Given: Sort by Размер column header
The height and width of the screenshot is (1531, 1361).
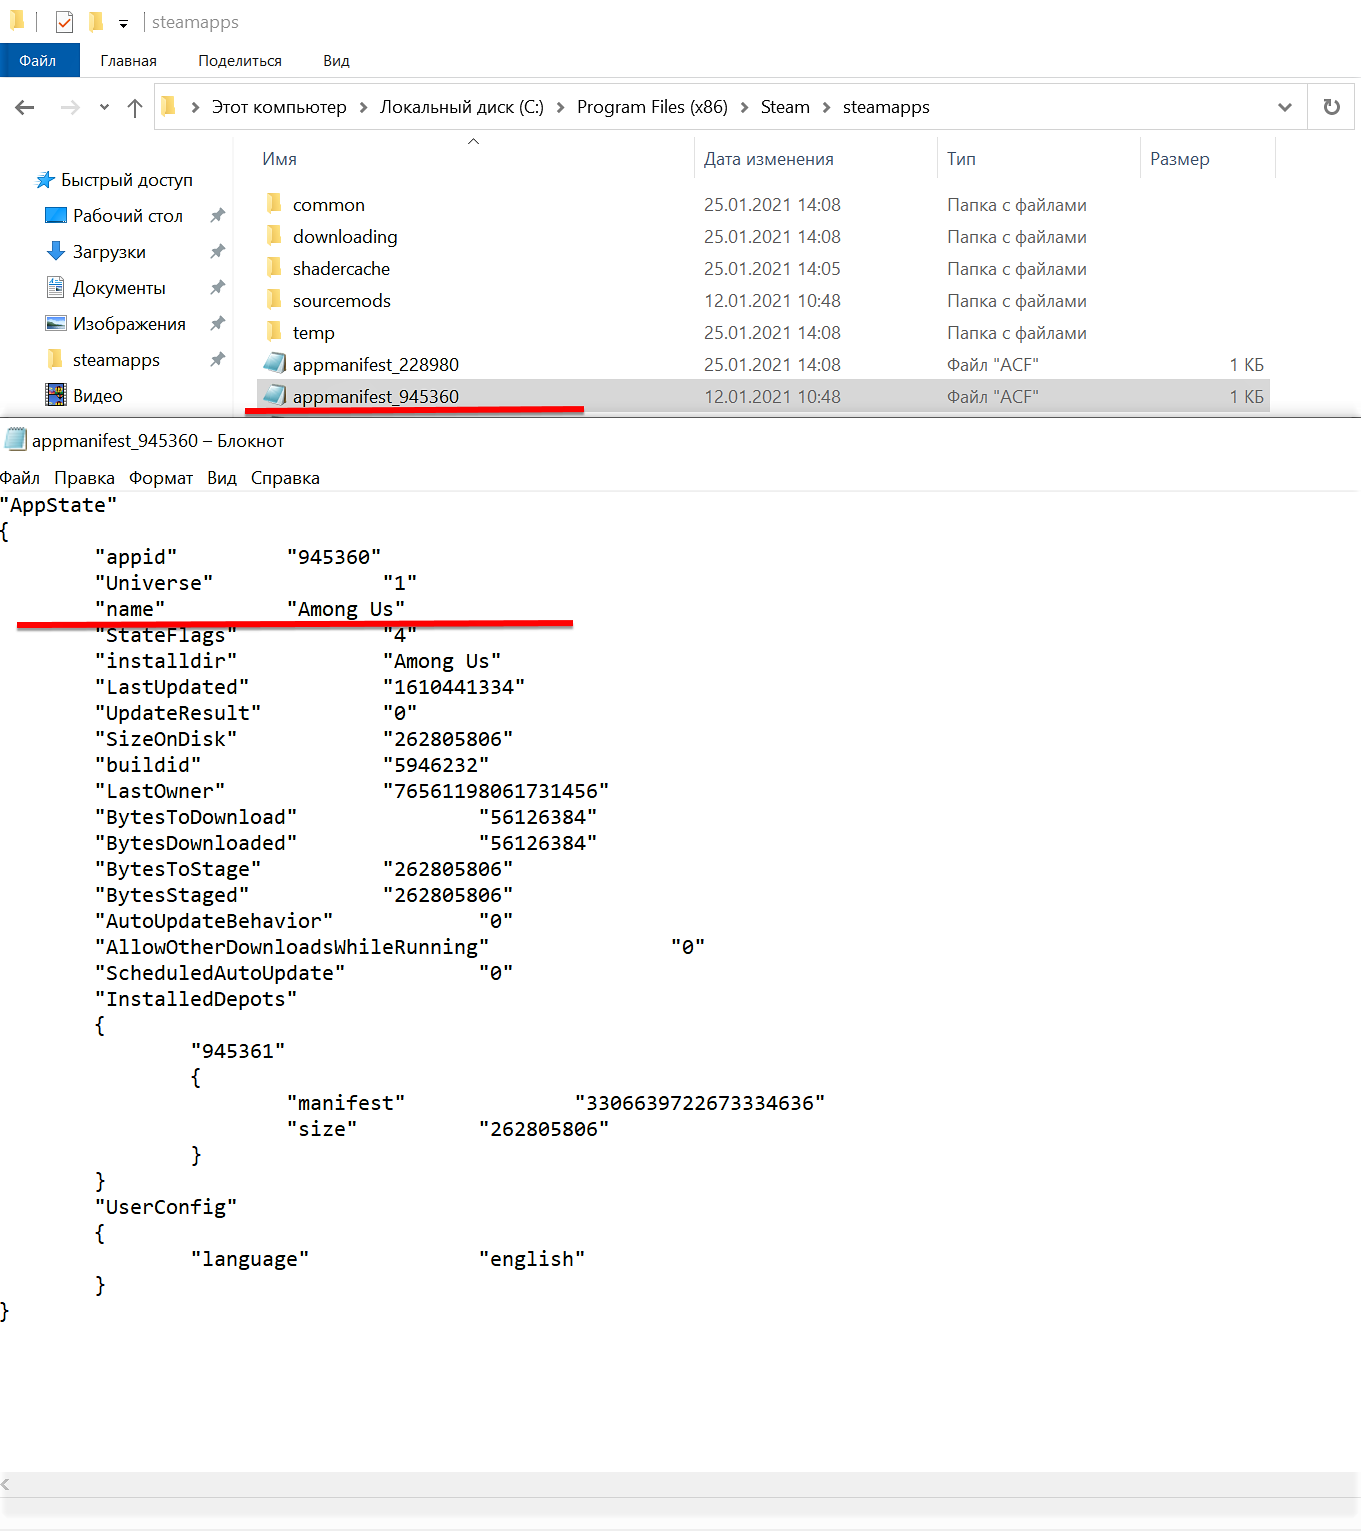Looking at the screenshot, I should pyautogui.click(x=1180, y=159).
